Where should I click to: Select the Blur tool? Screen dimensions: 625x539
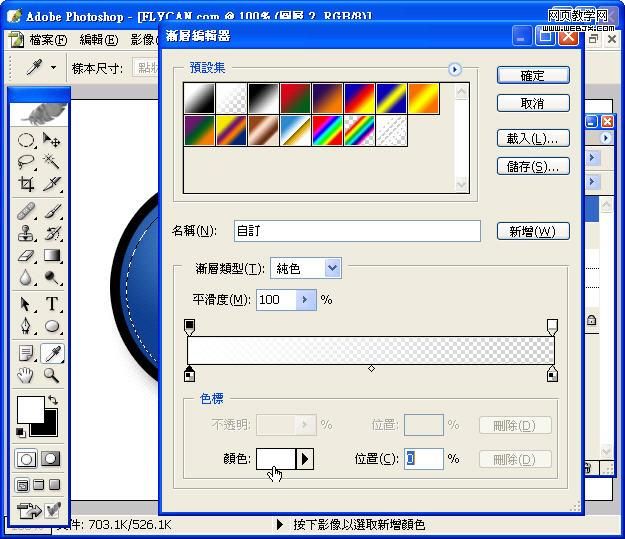tap(26, 277)
